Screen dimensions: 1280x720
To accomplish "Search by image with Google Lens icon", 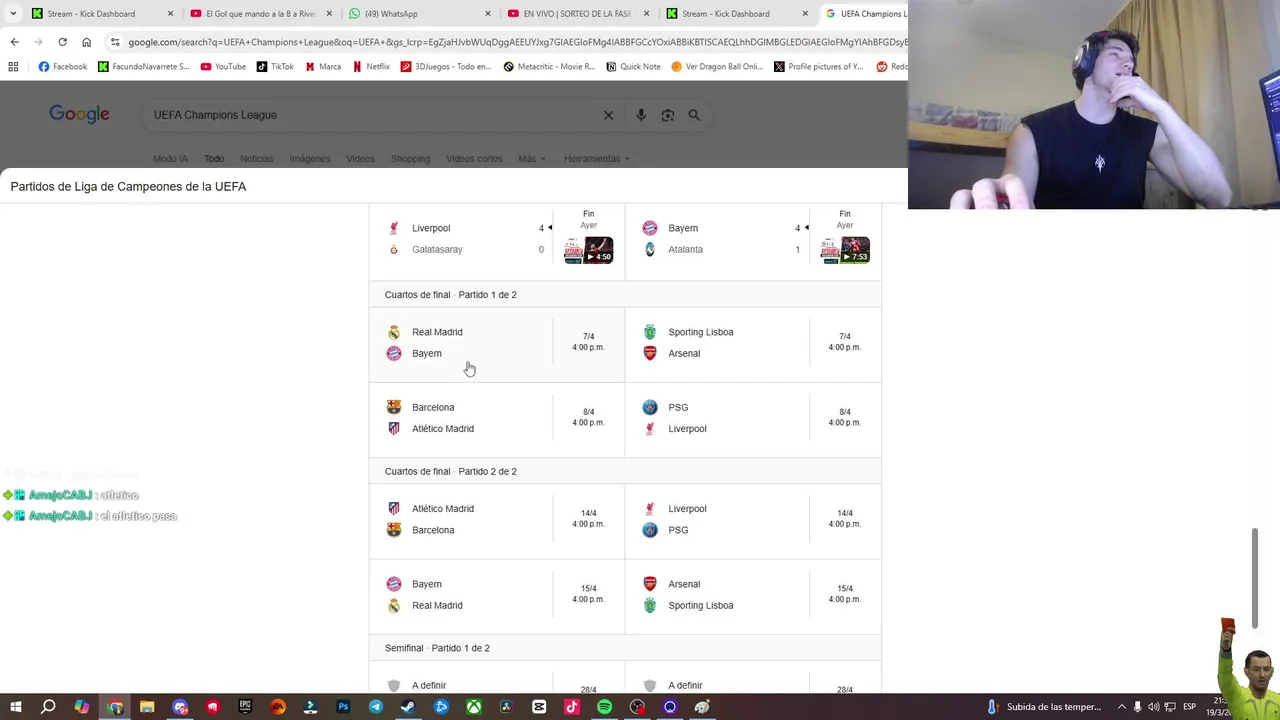I will coord(667,115).
